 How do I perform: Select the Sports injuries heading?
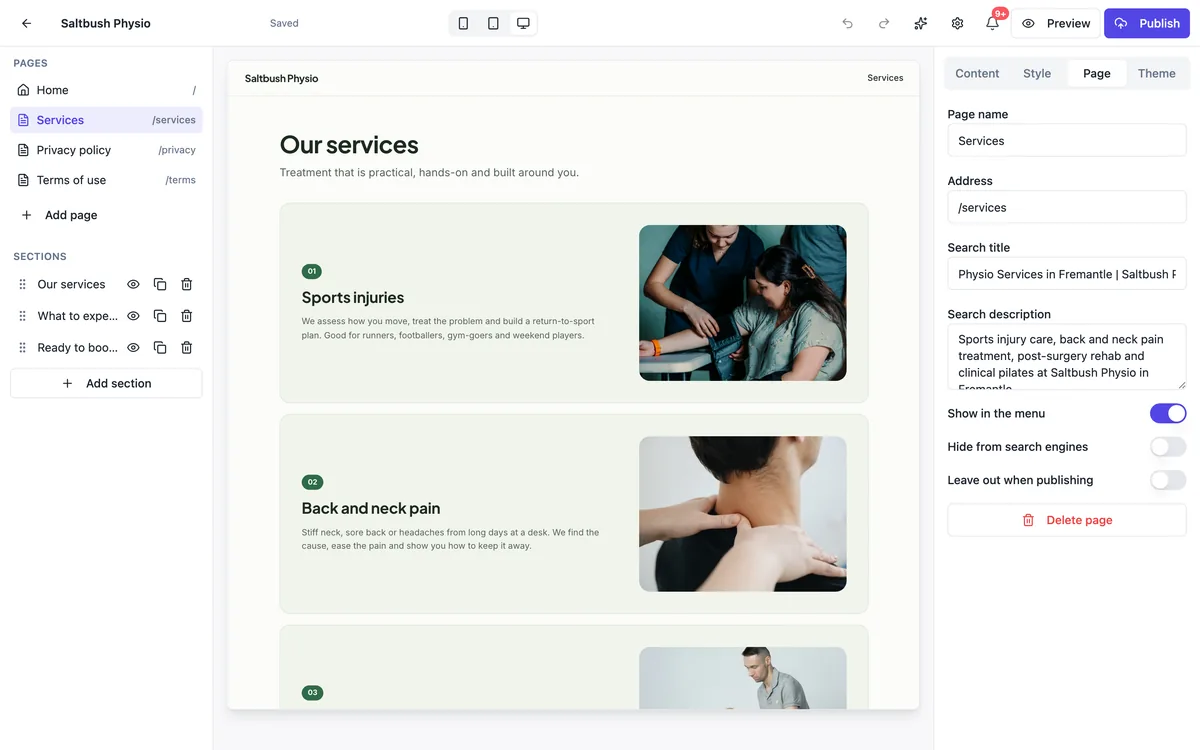353,297
